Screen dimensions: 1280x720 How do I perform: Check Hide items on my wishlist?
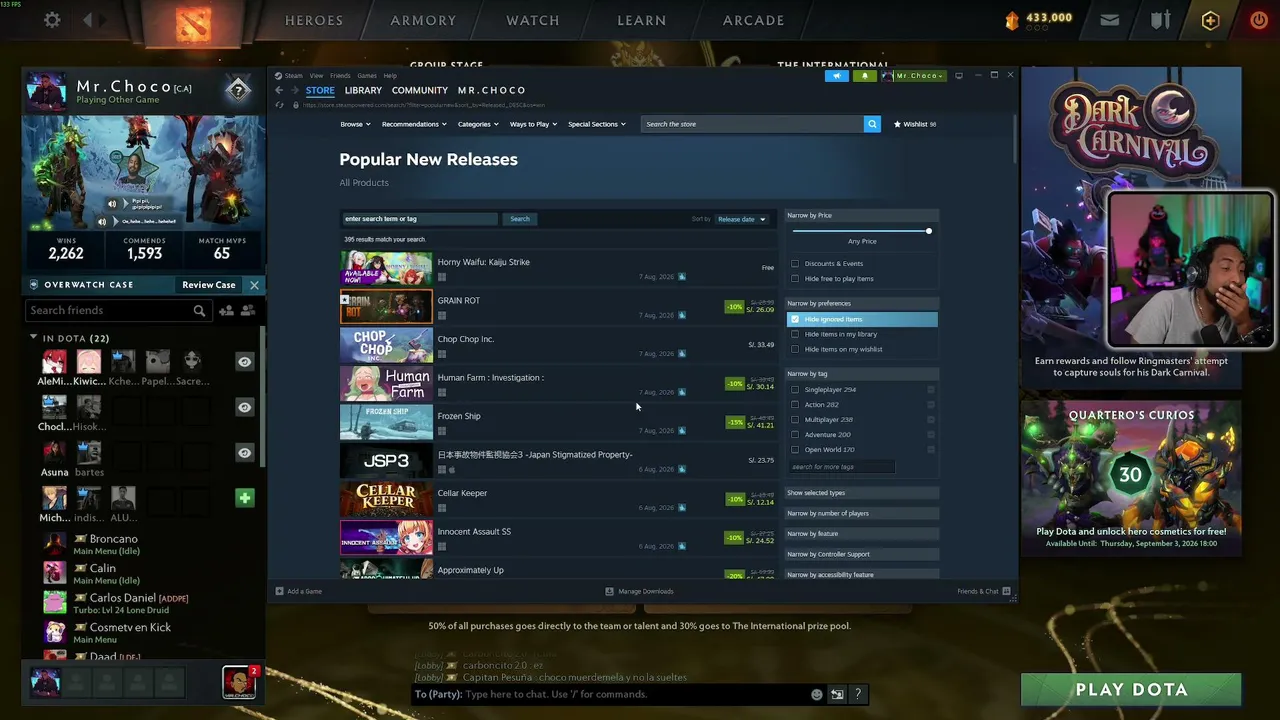[795, 349]
